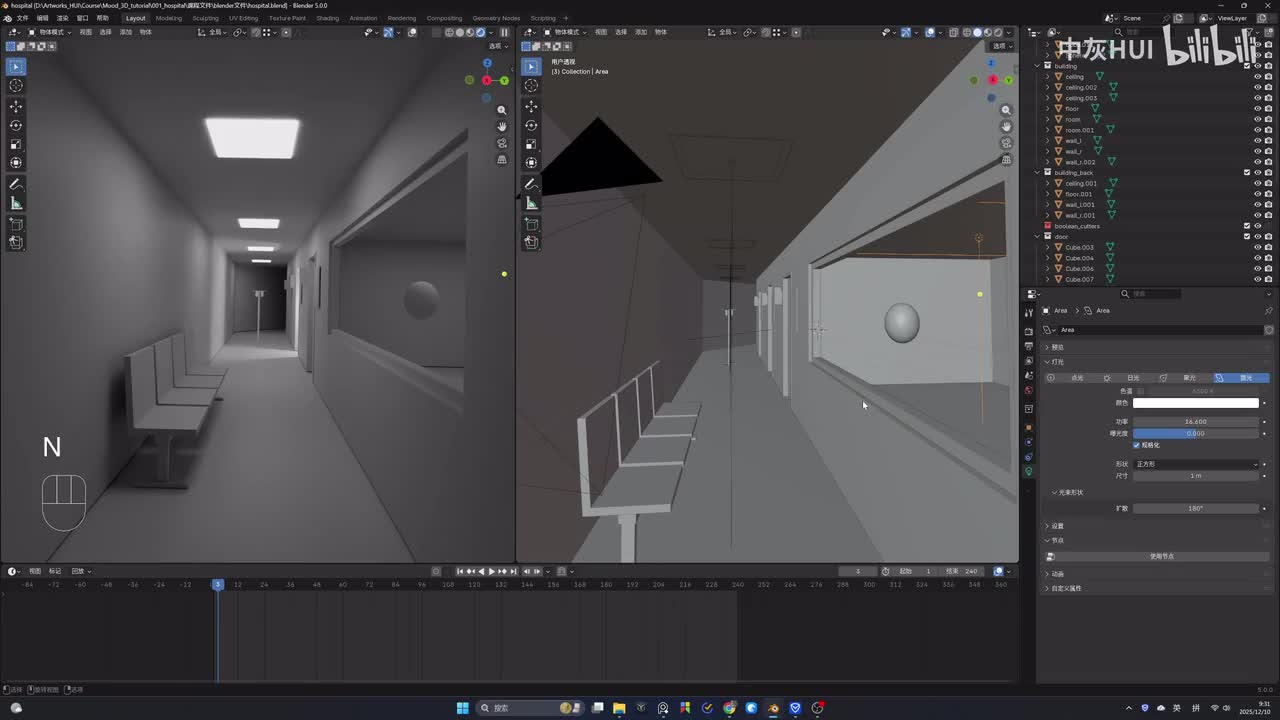Hide Cube.003 in the viewport
Screen dimensions: 1280x720
pos(1258,247)
